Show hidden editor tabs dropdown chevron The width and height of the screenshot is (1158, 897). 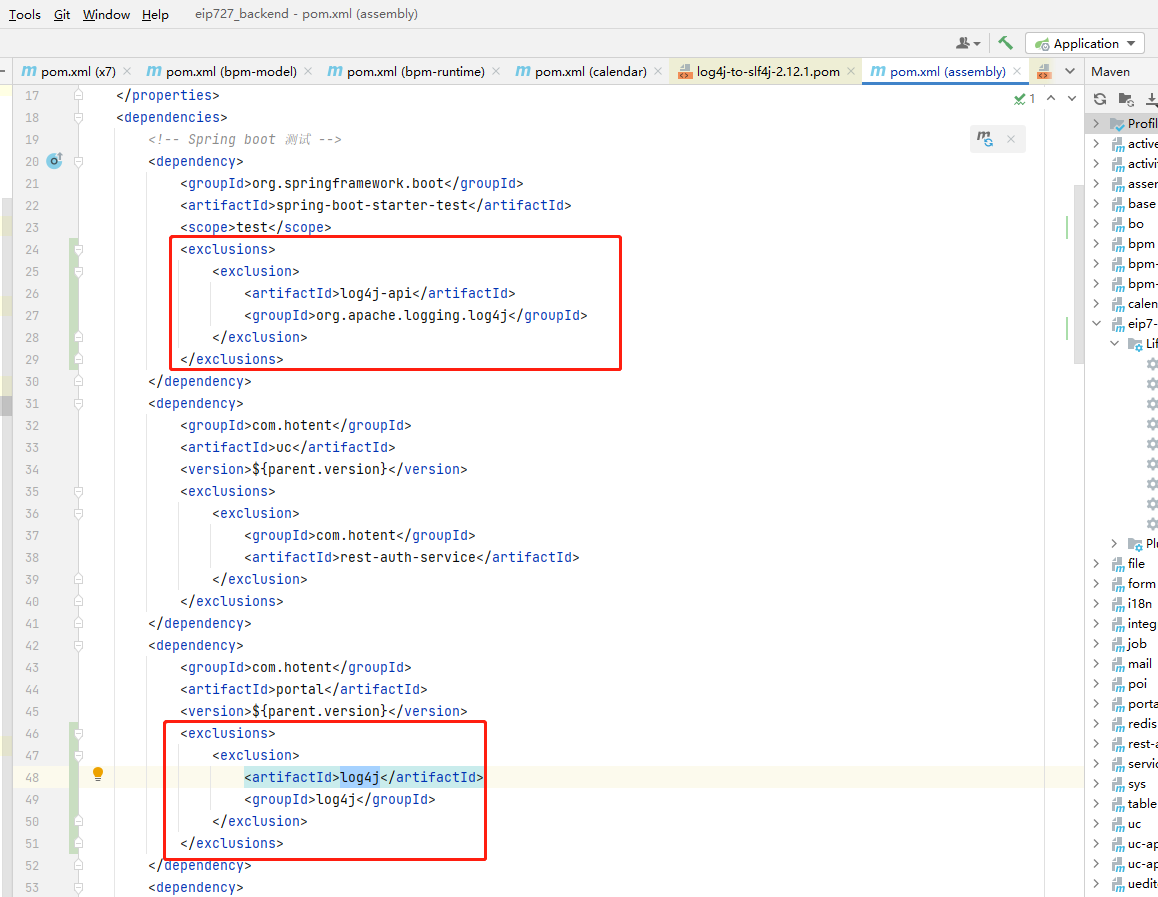1069,71
